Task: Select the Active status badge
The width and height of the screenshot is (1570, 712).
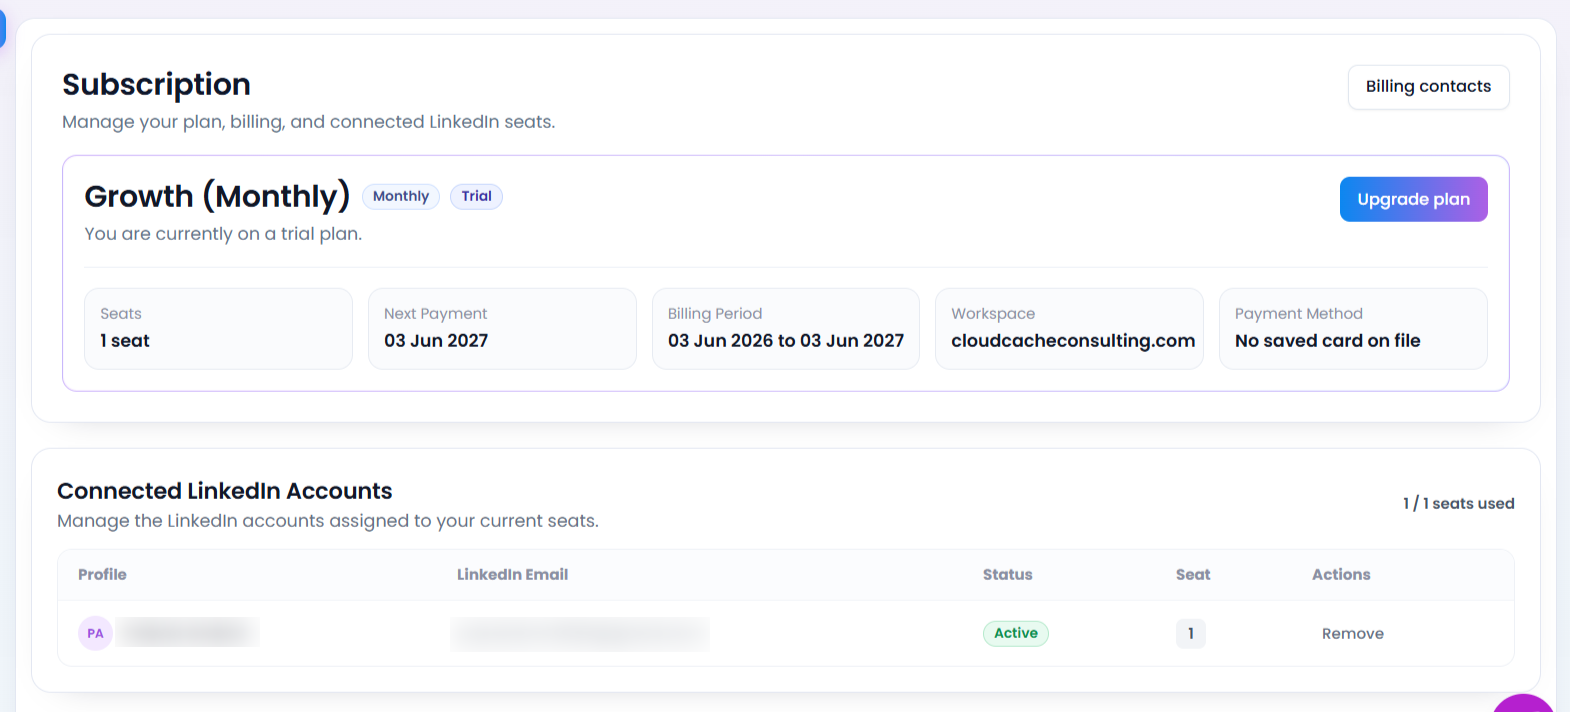Action: (1015, 633)
